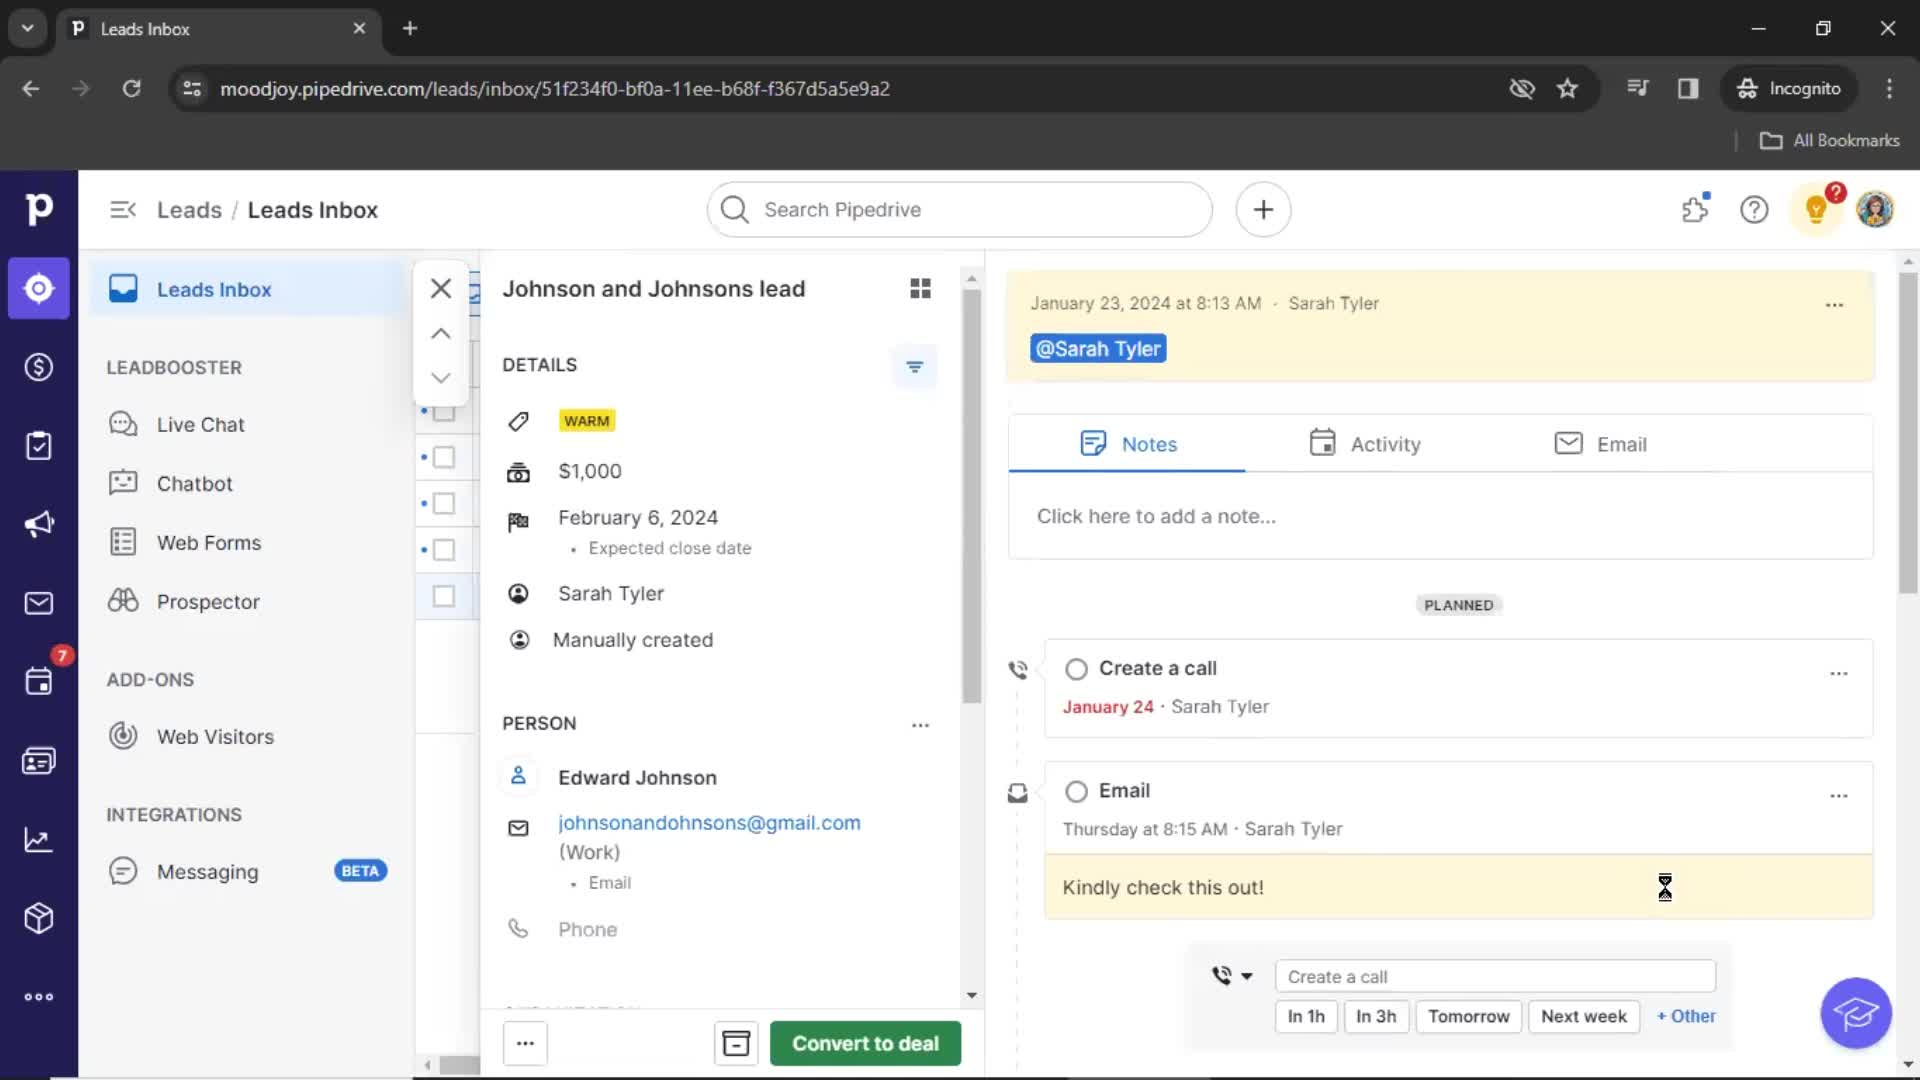This screenshot has height=1080, width=1920.
Task: Open the Web Visitors integrations icon
Action: click(124, 736)
